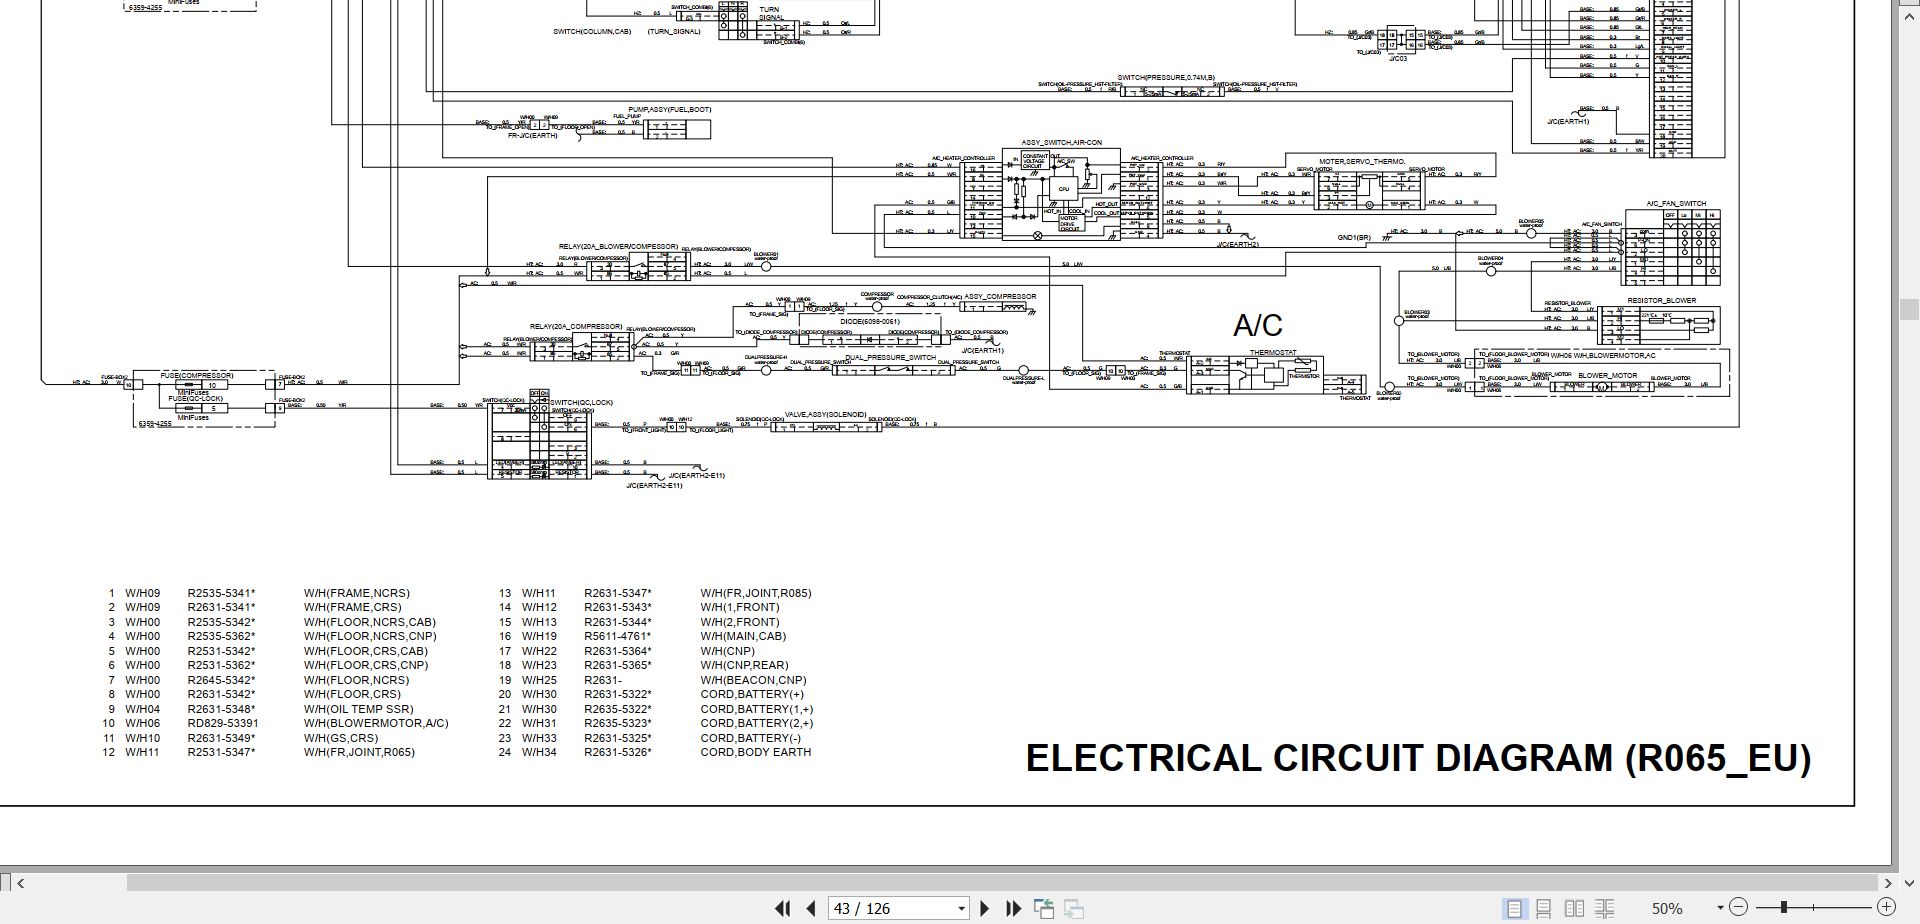Viewport: 1920px width, 924px height.
Task: Click the zoom in plus button
Action: tap(1886, 907)
